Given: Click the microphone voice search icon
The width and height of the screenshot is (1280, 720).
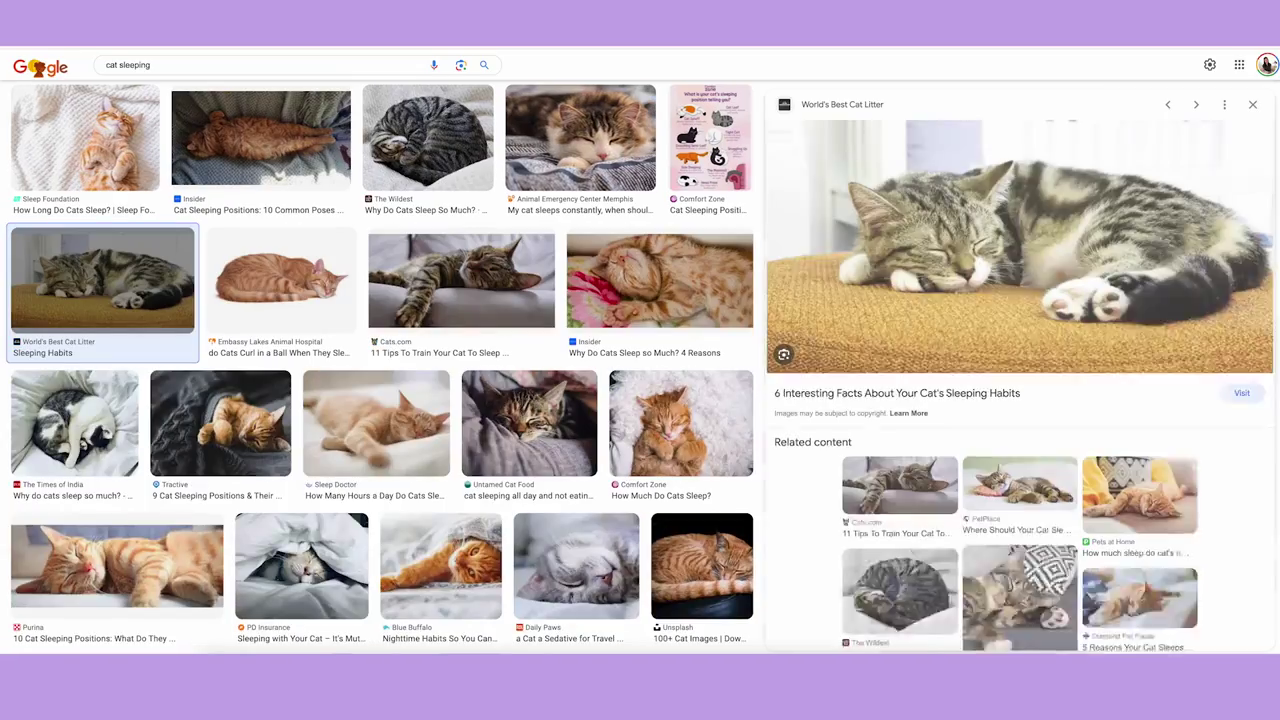Looking at the screenshot, I should pos(434,65).
